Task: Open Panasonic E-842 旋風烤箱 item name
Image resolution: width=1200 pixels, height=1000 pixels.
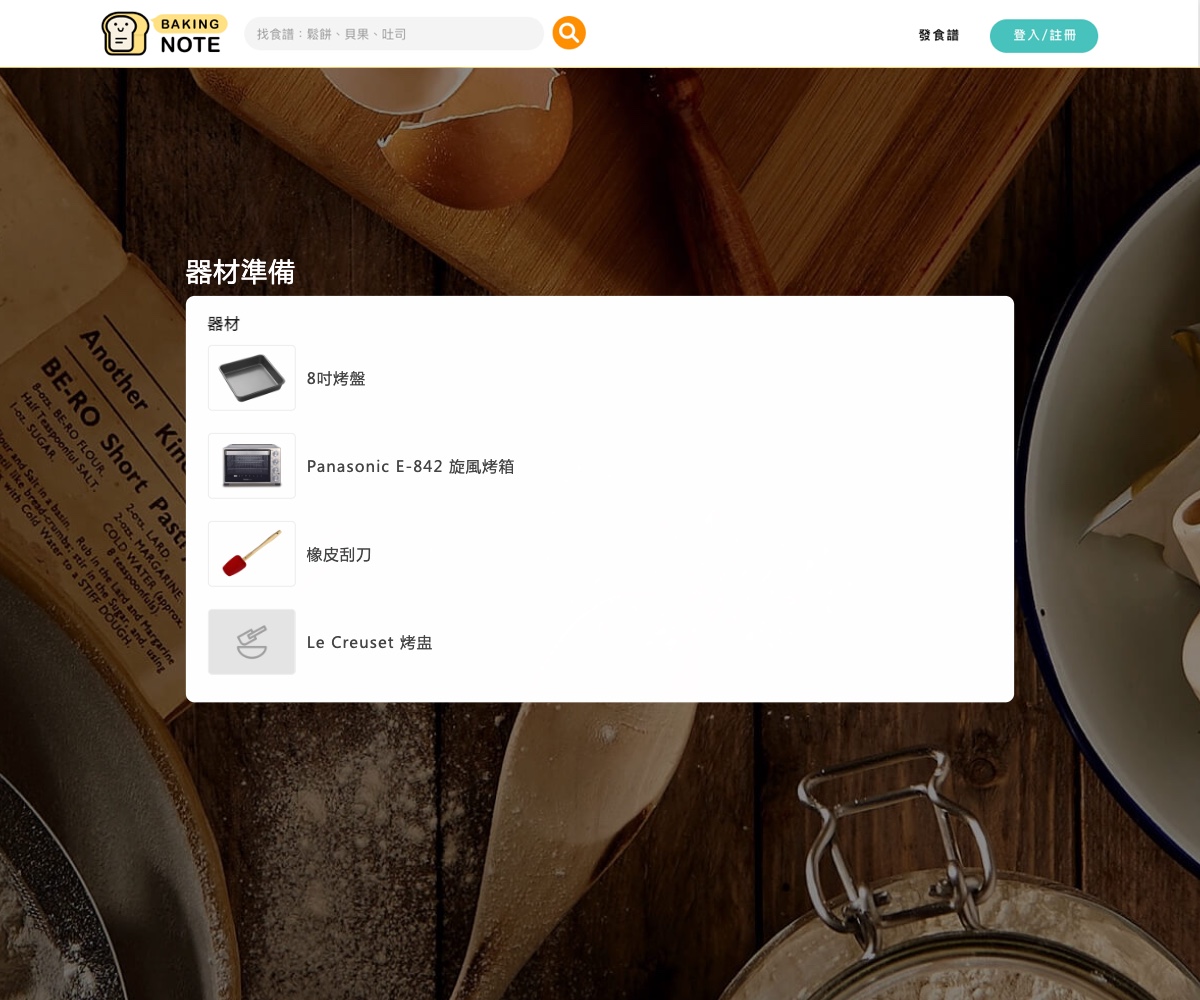Action: point(410,467)
